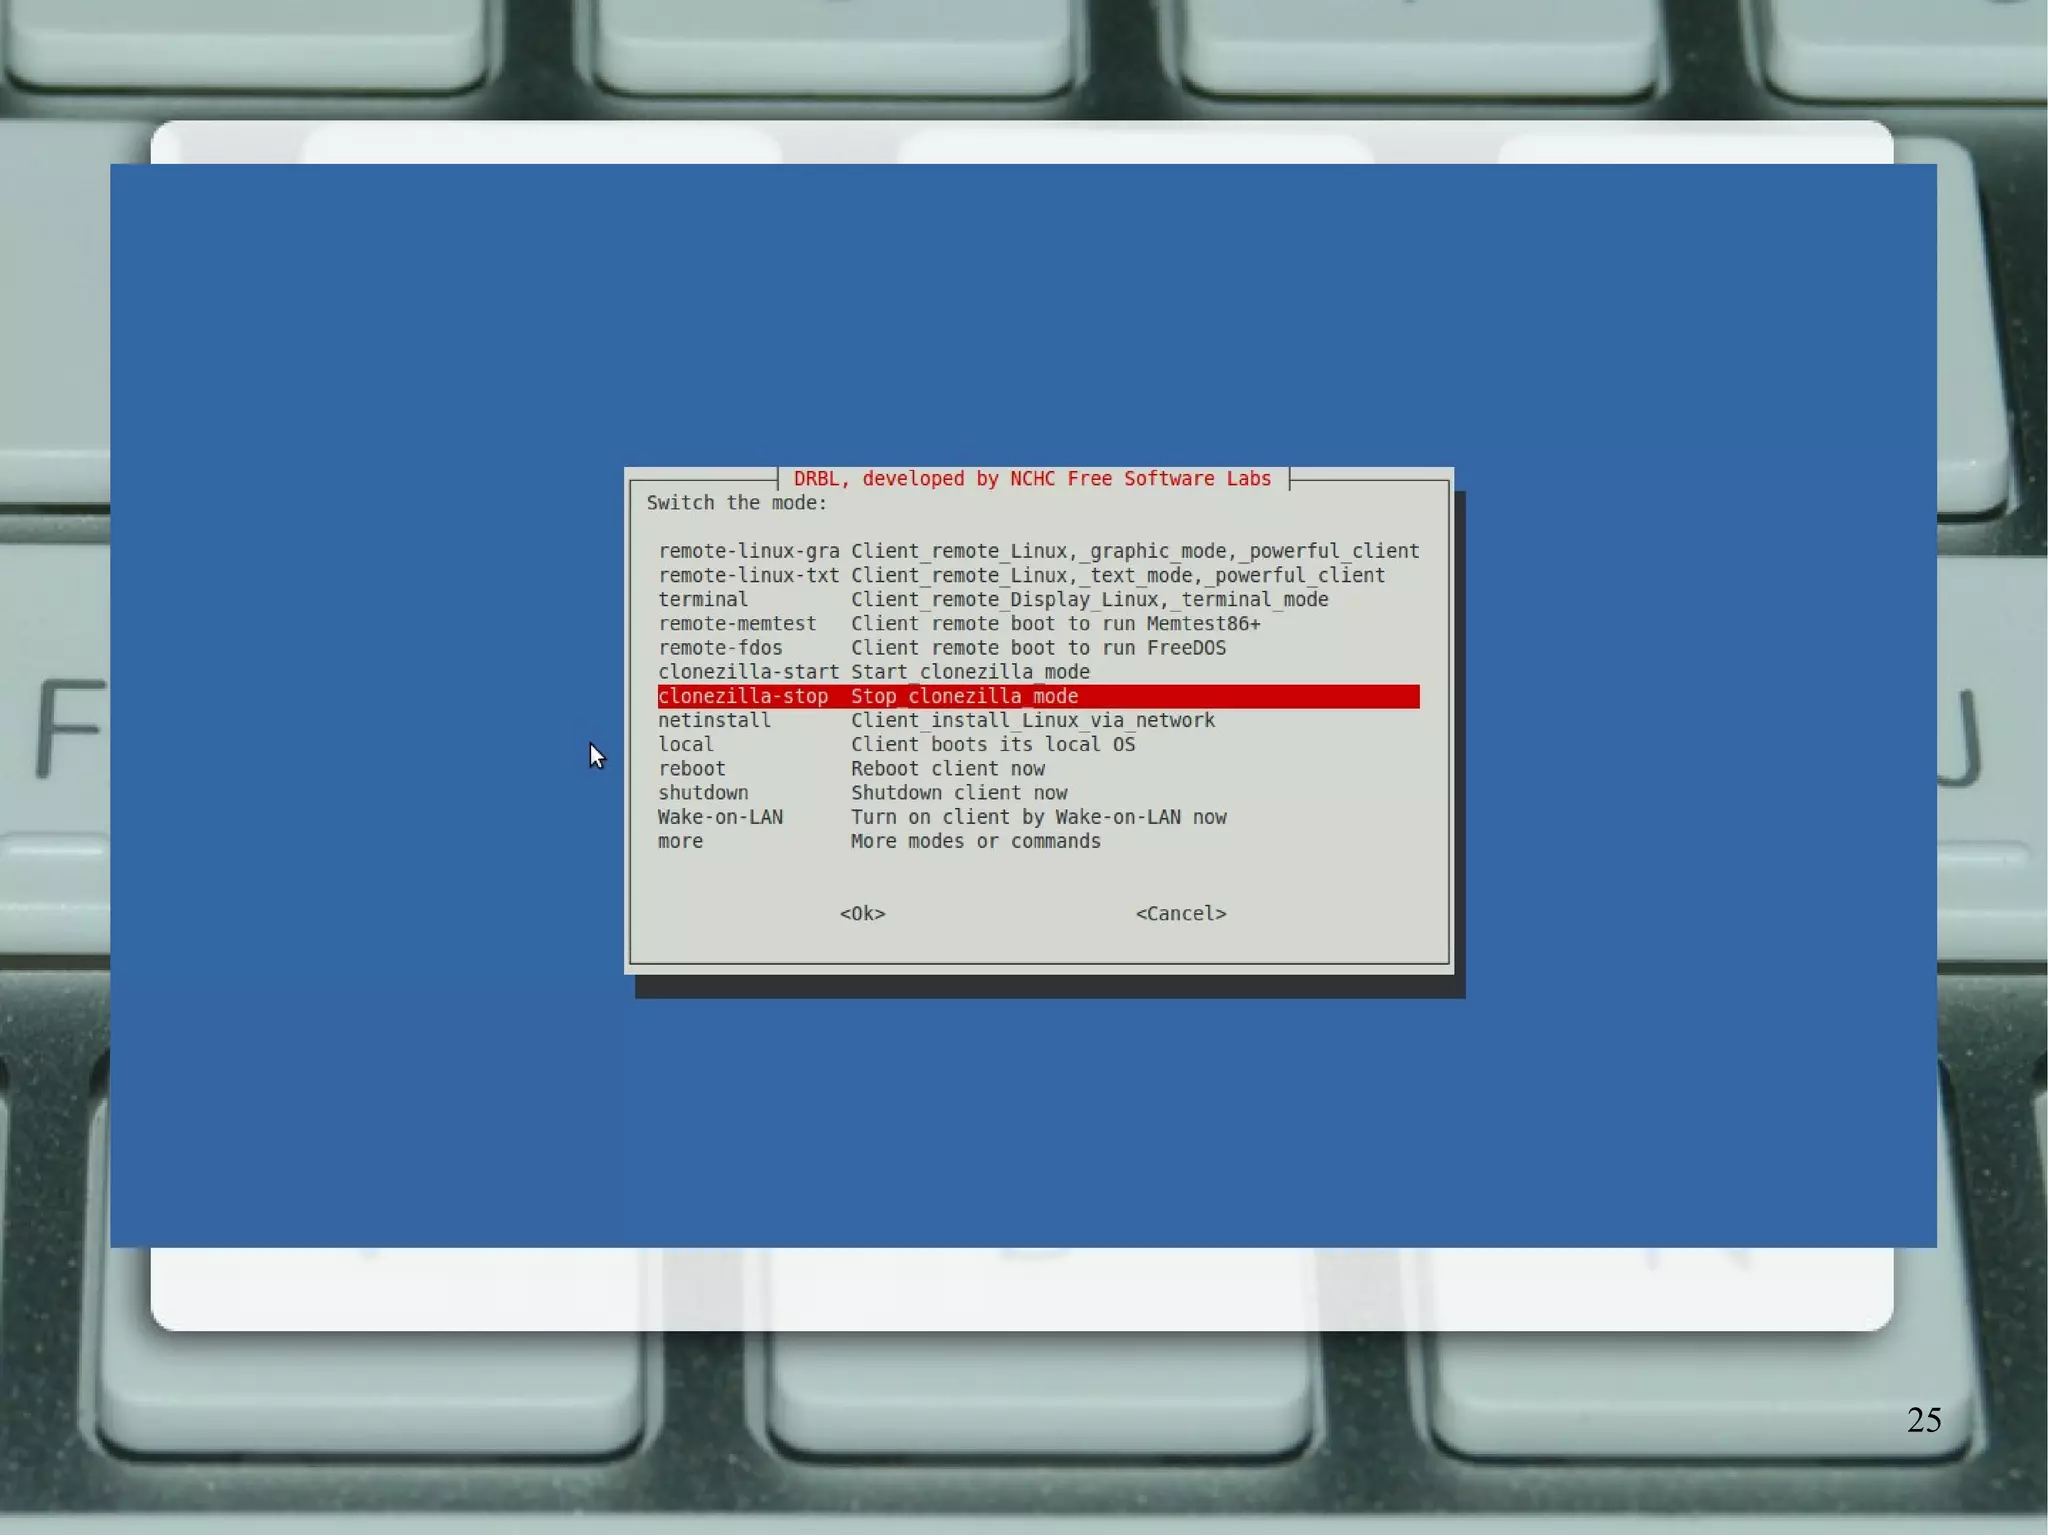Choose the reboot client entry
2048x1535 pixels.
coord(692,769)
